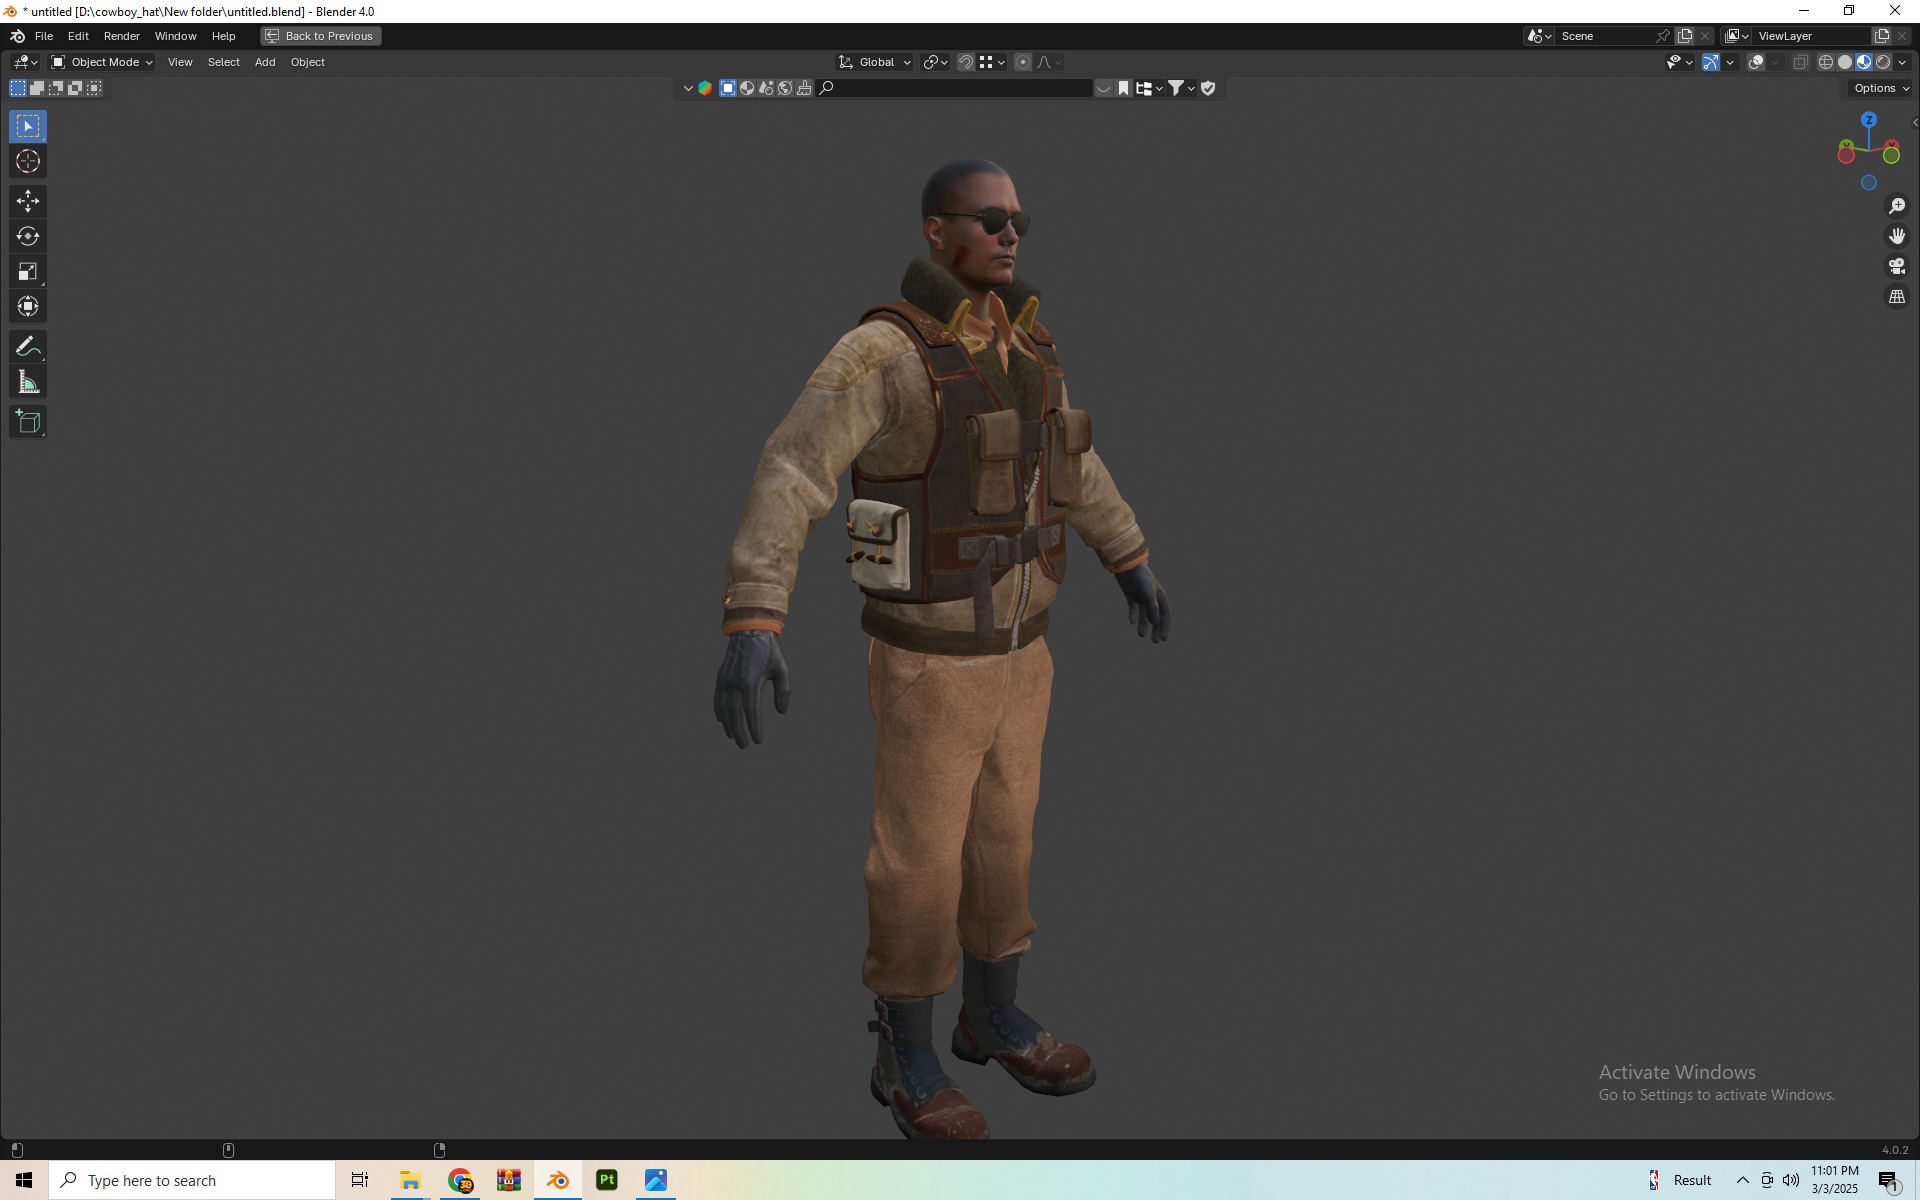Image resolution: width=1920 pixels, height=1200 pixels.
Task: Click the asset bookmark icon
Action: (1123, 88)
